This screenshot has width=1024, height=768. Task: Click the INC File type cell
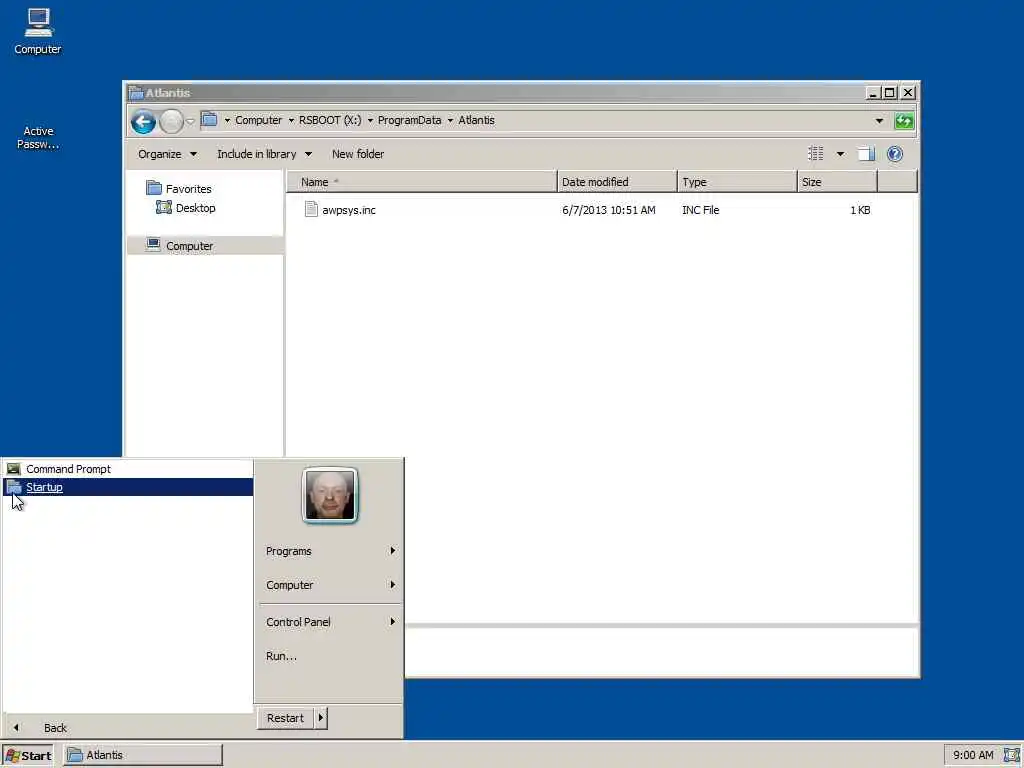(700, 210)
